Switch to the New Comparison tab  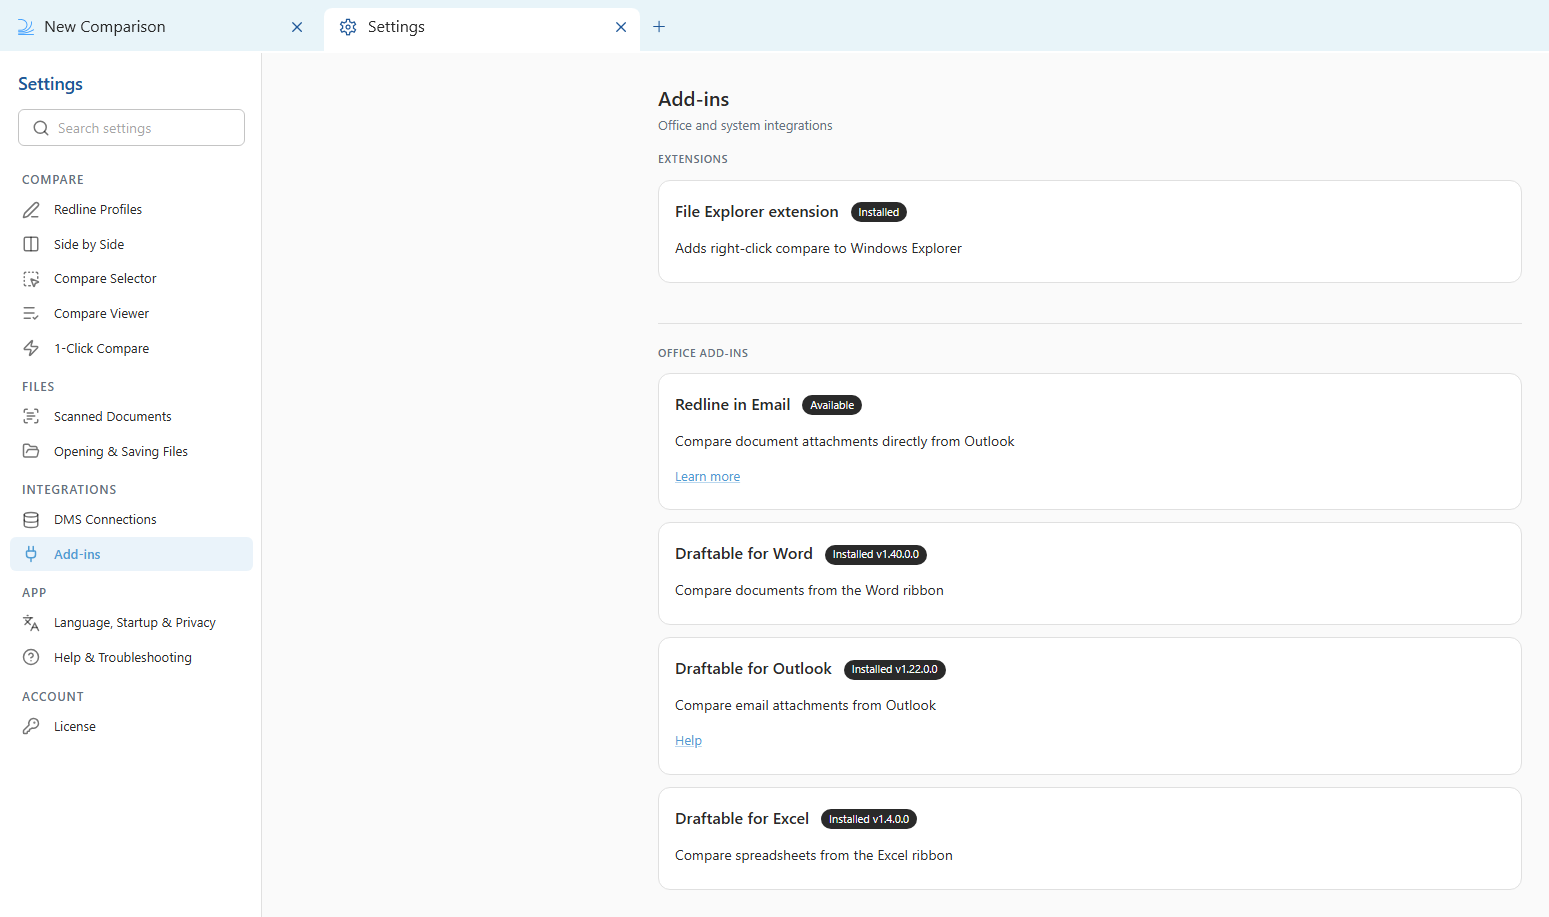(162, 27)
